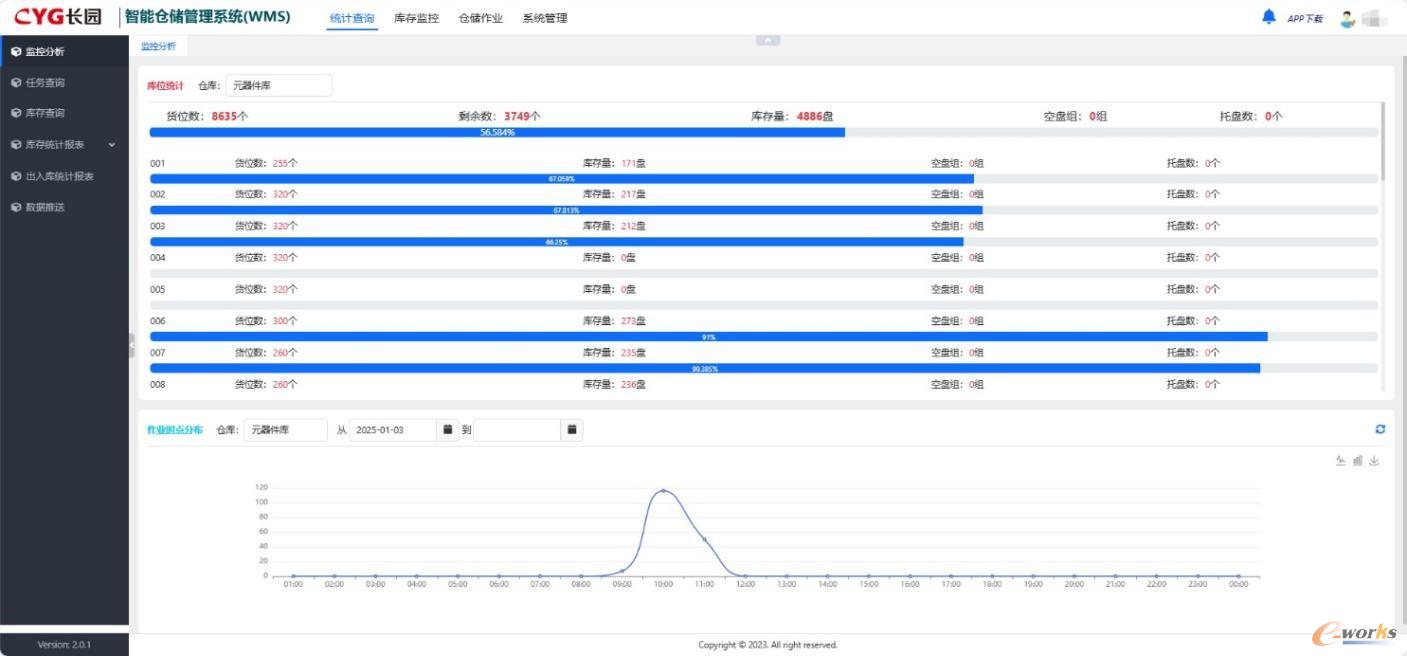Open 出入库统计报表 in sidebar
Viewport: 1407px width, 656px height.
tap(64, 176)
